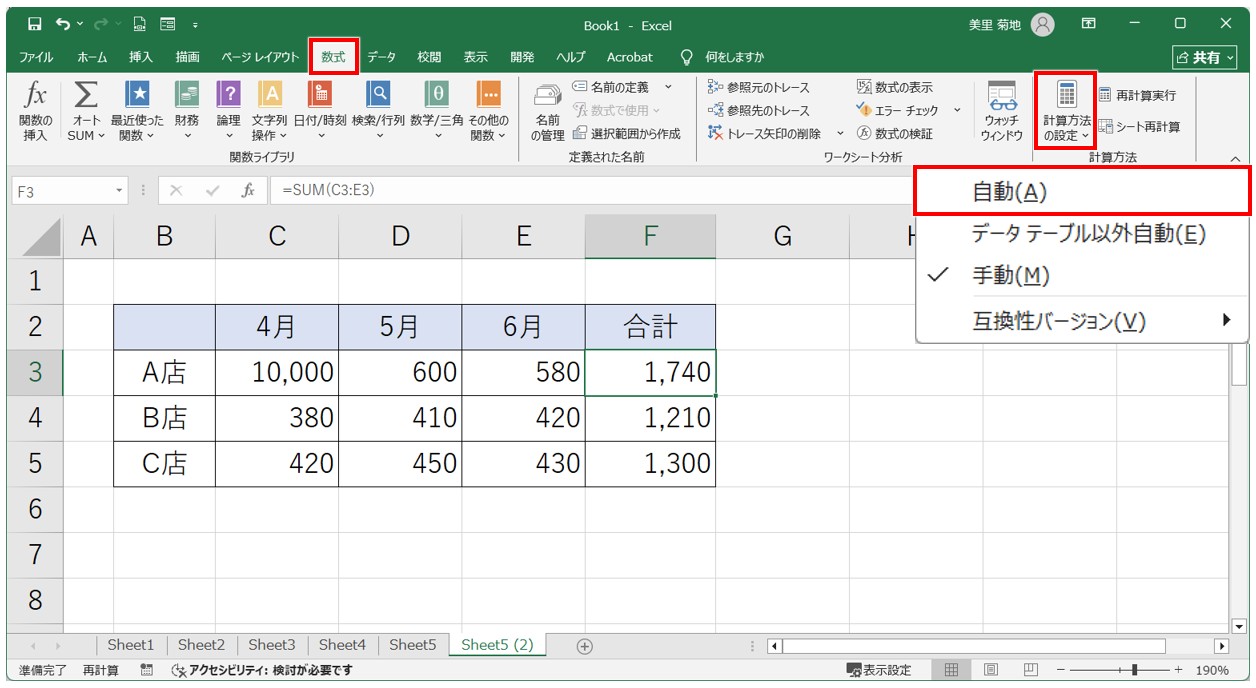The width and height of the screenshot is (1256, 688).
Task: Open the Calculation Options (計算方法の設定) dropdown
Action: 1066,111
